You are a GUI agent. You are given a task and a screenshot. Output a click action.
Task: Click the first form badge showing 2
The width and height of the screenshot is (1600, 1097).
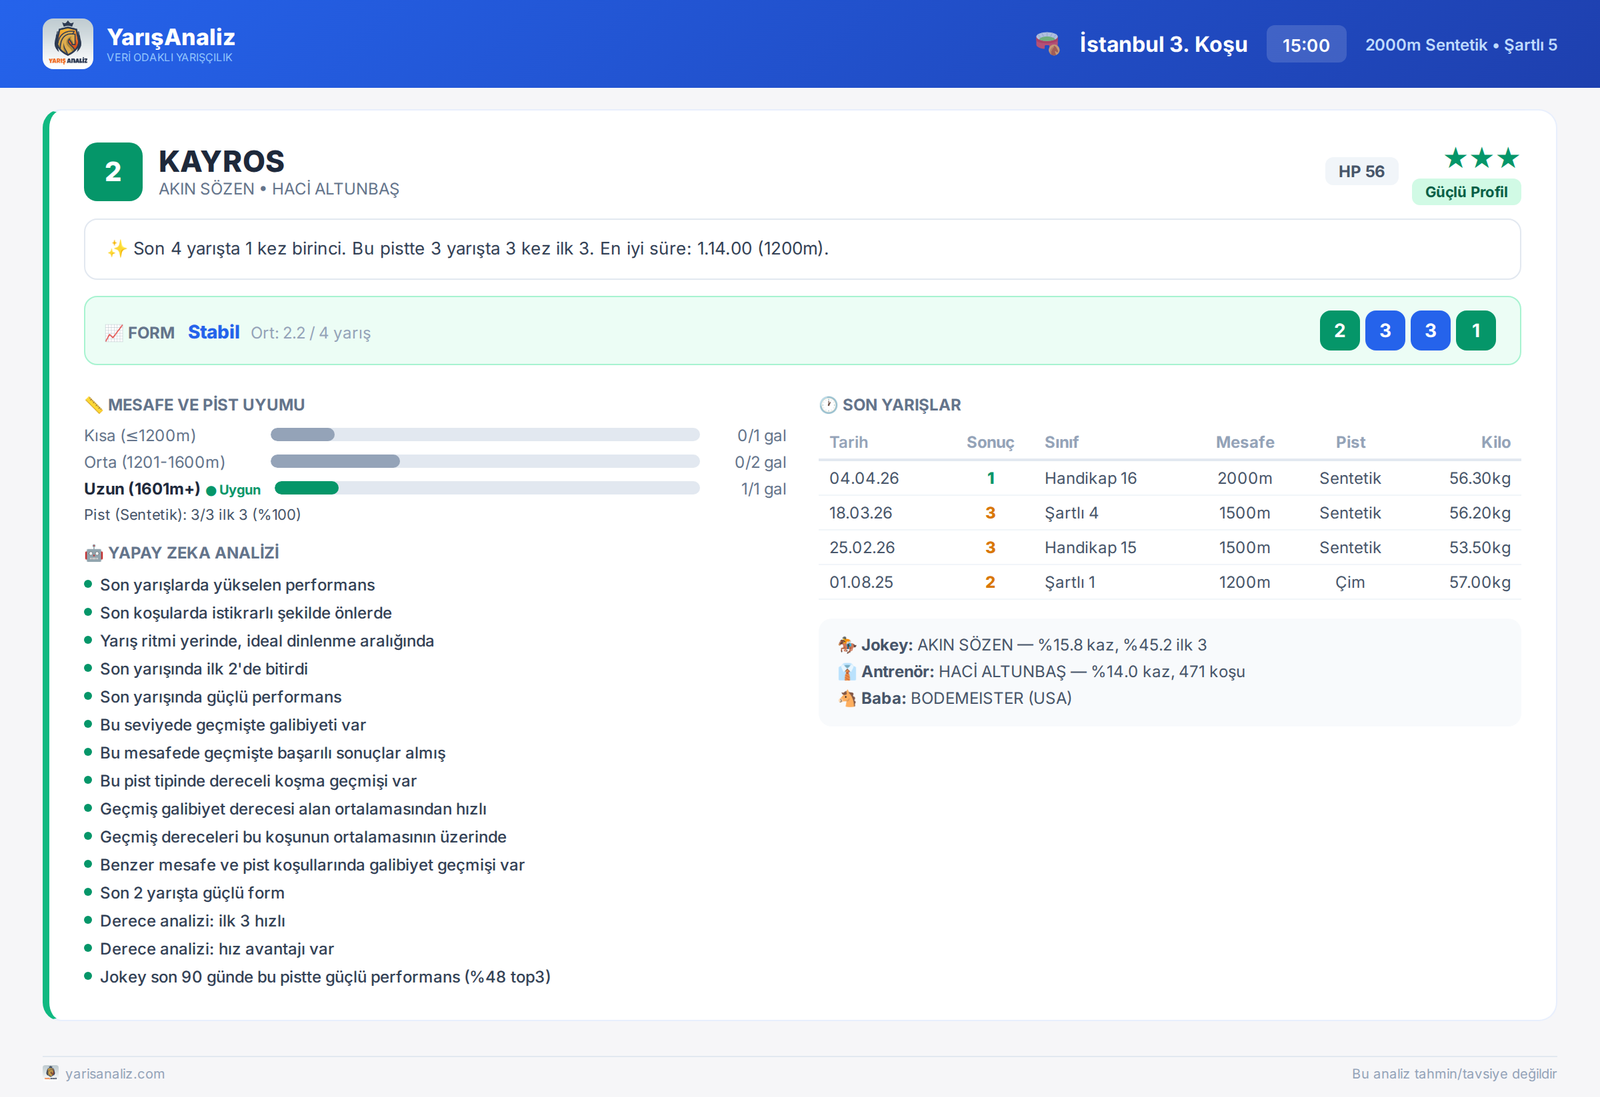tap(1340, 331)
